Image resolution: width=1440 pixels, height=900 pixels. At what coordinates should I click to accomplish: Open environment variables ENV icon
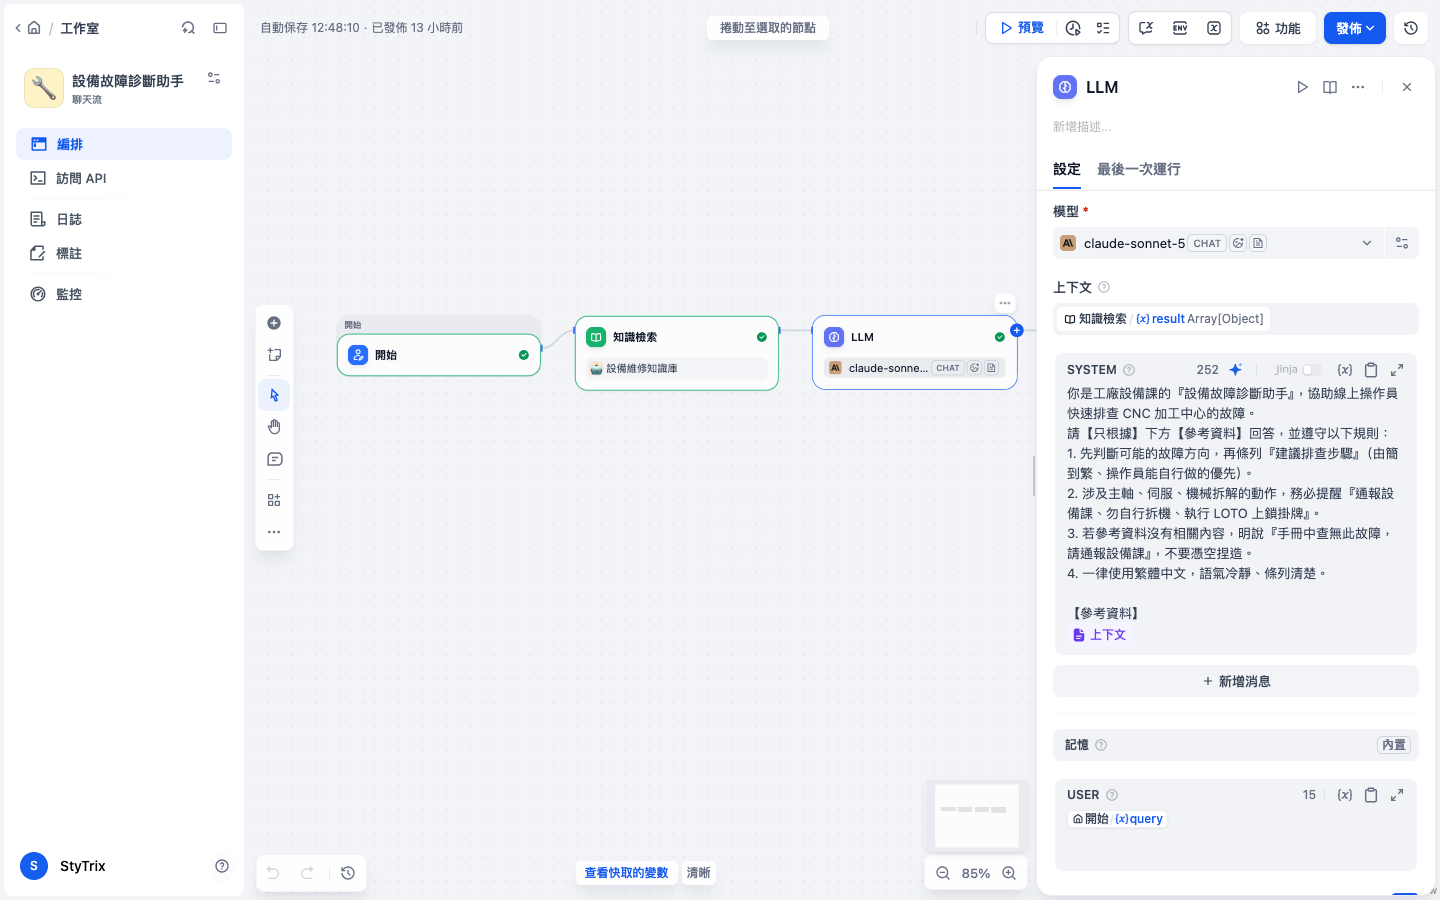[1180, 28]
